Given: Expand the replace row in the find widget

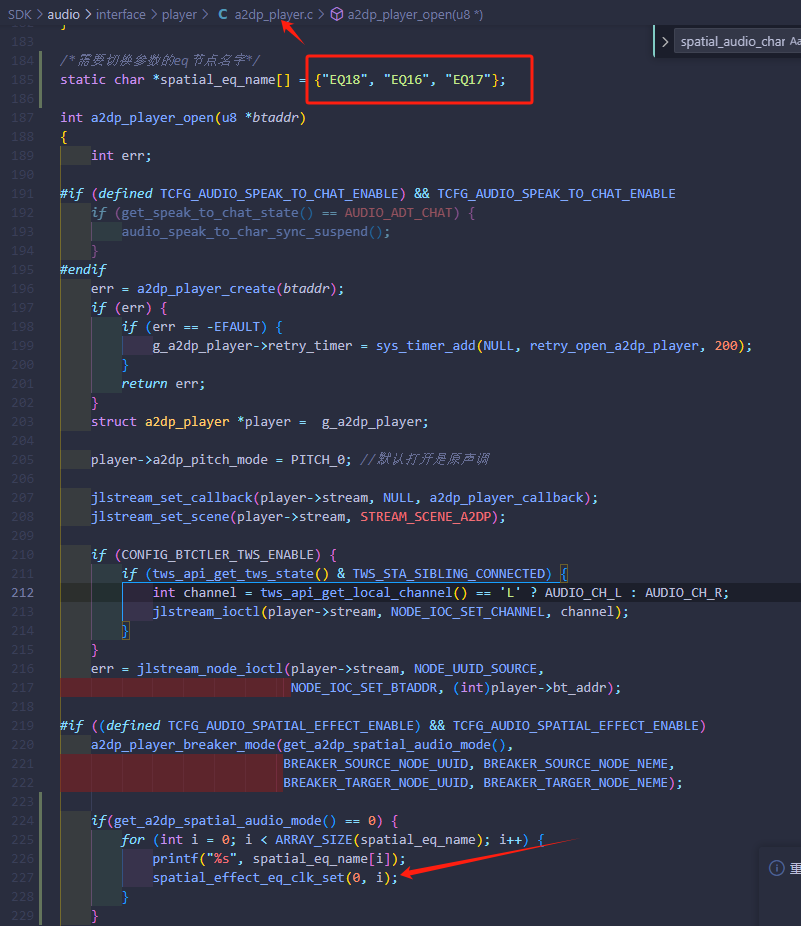Looking at the screenshot, I should [665, 41].
